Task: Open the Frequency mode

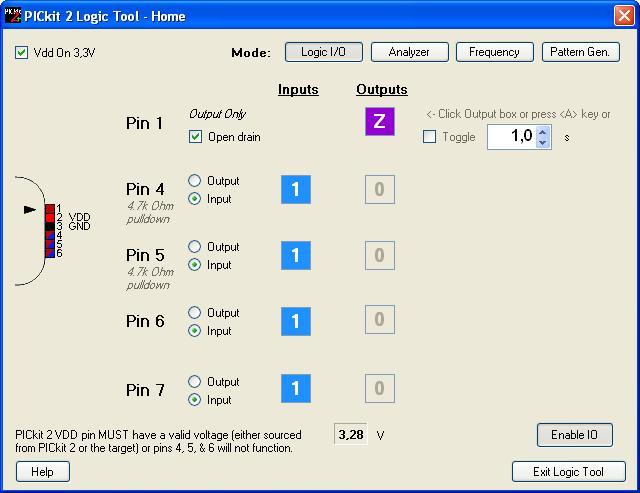Action: pyautogui.click(x=495, y=52)
